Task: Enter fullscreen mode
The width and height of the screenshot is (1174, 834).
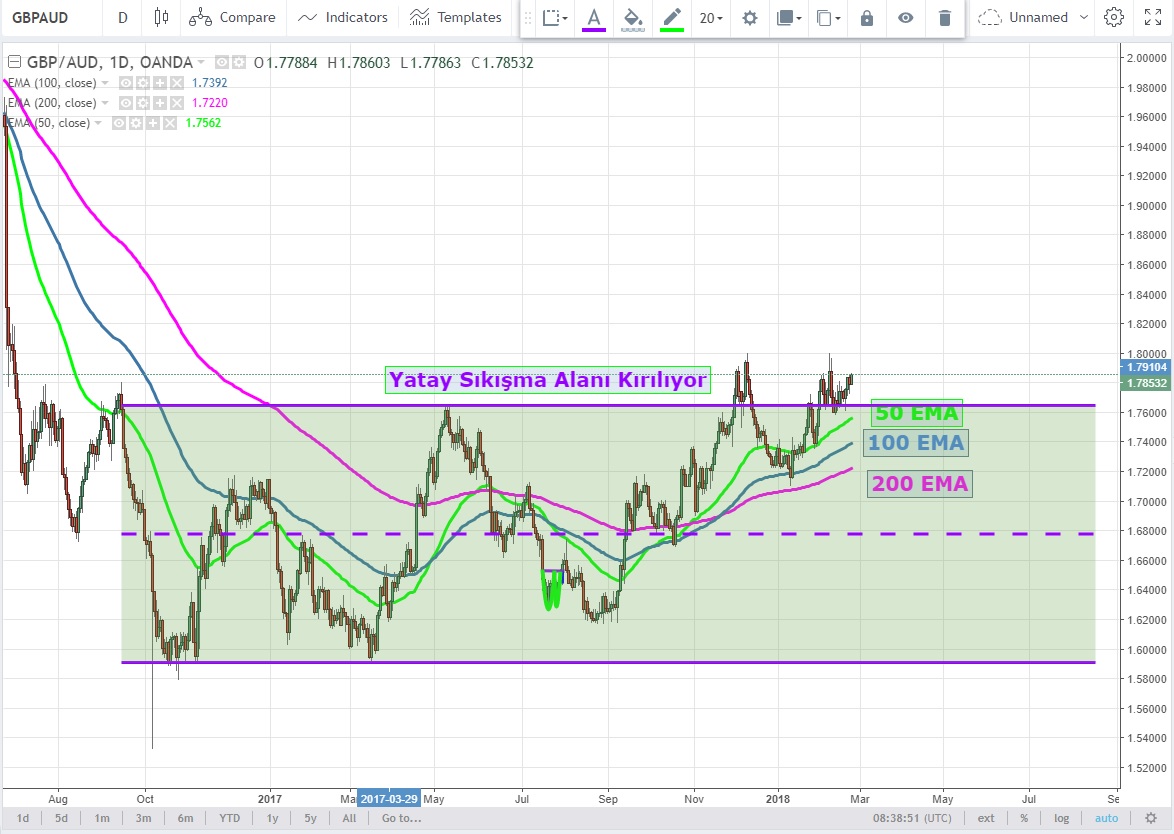Action: (x=1152, y=17)
